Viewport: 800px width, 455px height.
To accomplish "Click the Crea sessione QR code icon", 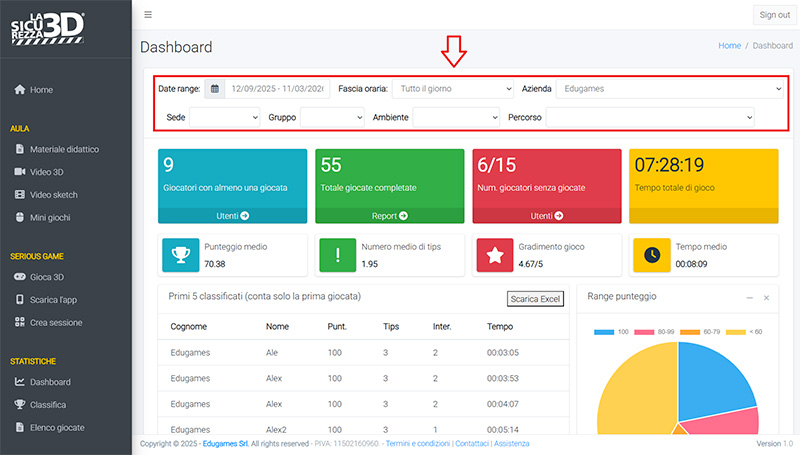I will [19, 322].
